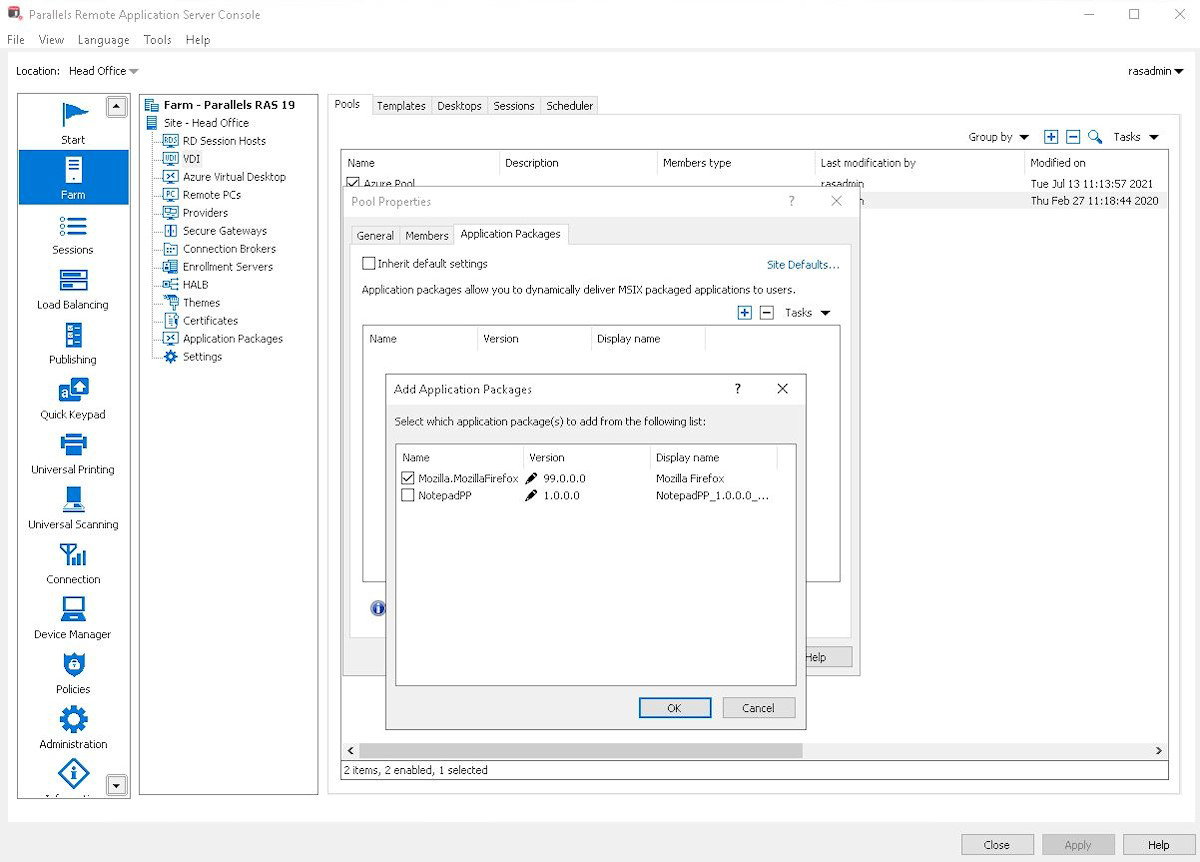Open Load Balancing category
Viewport: 1200px width, 862px height.
point(73,287)
